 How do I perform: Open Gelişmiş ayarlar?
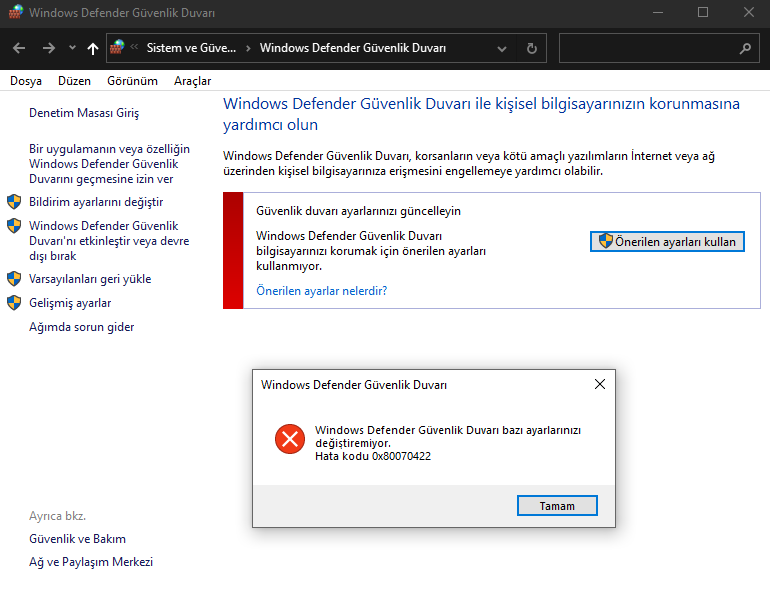click(70, 303)
